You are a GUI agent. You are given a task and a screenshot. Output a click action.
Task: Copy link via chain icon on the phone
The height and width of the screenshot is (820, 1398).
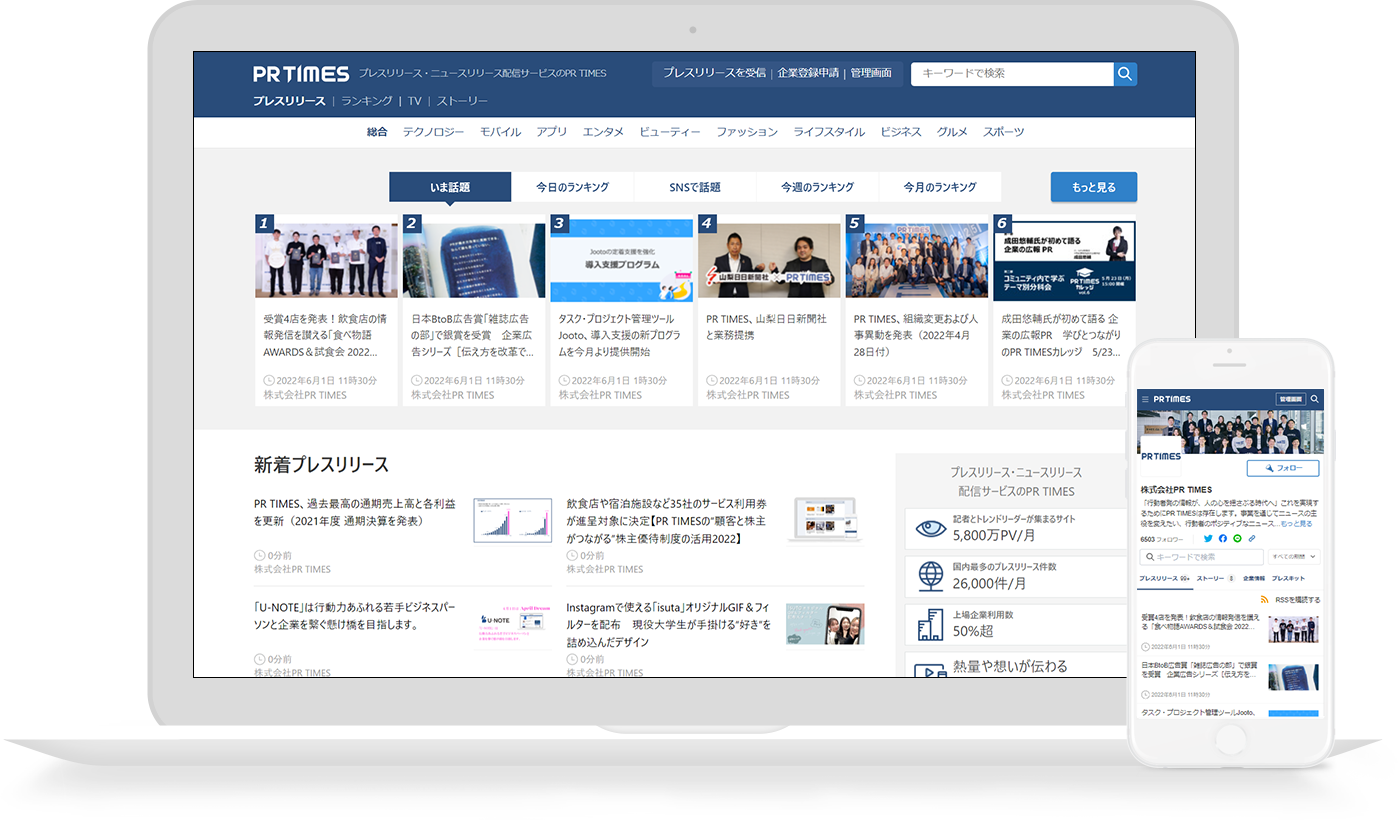click(1251, 539)
